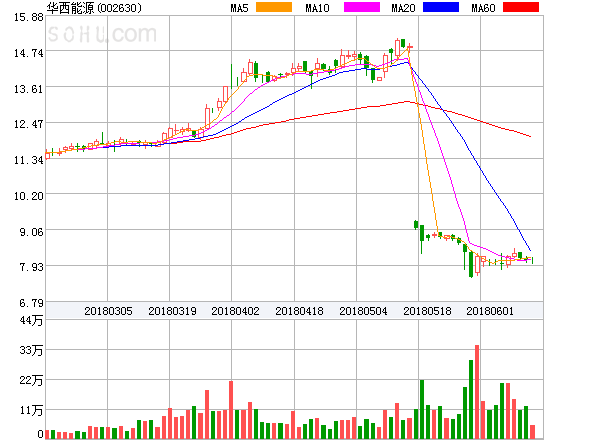
Task: Click the 11.34 price axis label
Action: [29, 160]
